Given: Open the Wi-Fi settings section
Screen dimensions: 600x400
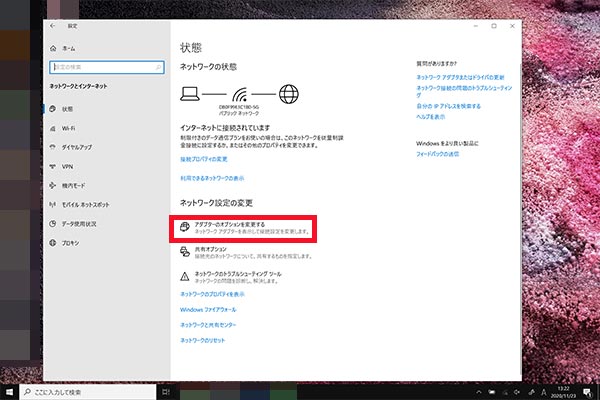Looking at the screenshot, I should coord(63,128).
